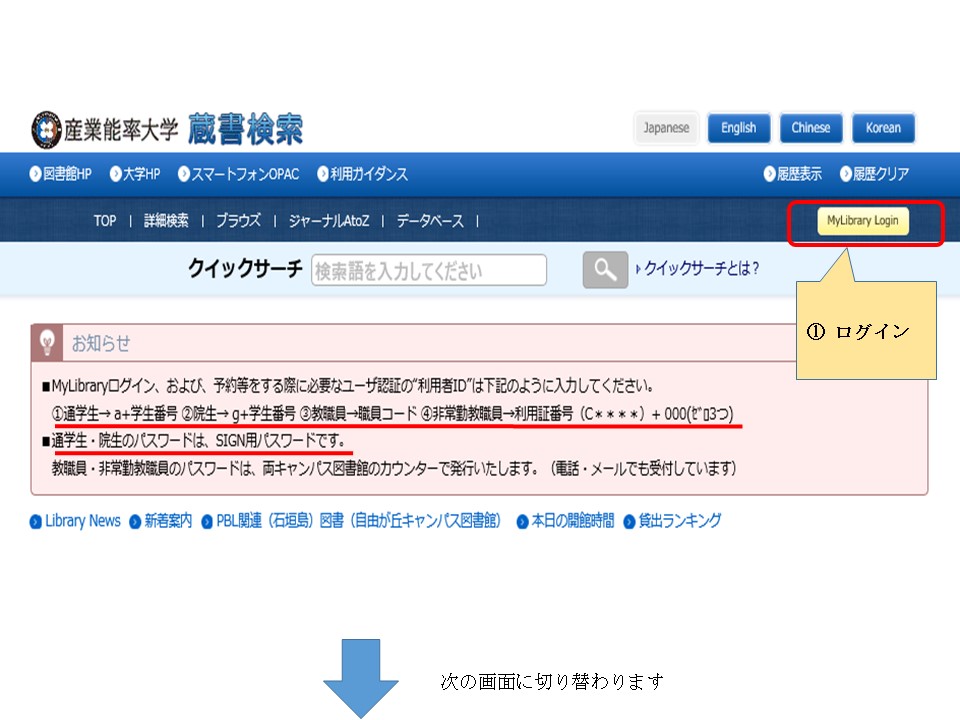
Task: Open the 利用ガイダンス link
Action: tap(369, 174)
